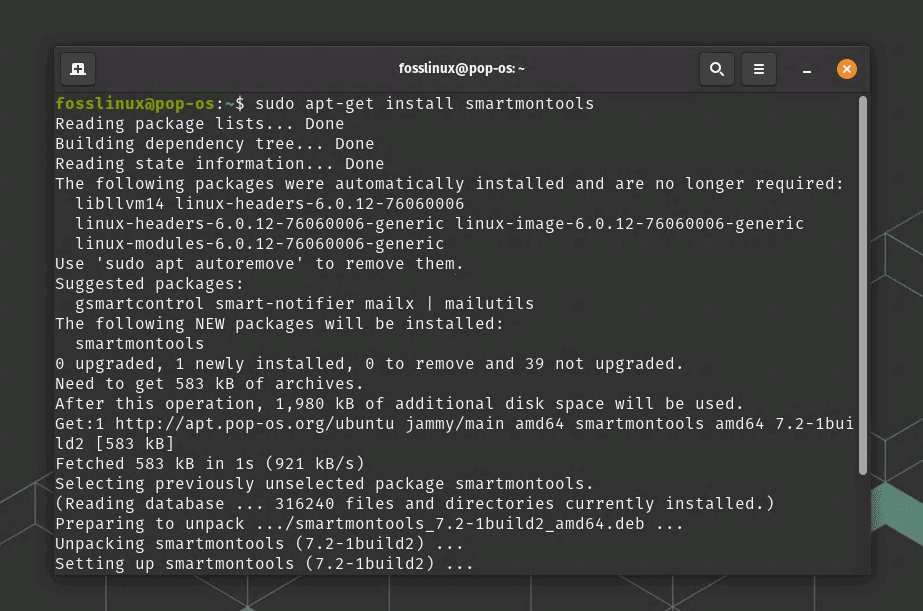Image resolution: width=923 pixels, height=611 pixels.
Task: Open the hamburger menu in the title bar
Action: 759,69
